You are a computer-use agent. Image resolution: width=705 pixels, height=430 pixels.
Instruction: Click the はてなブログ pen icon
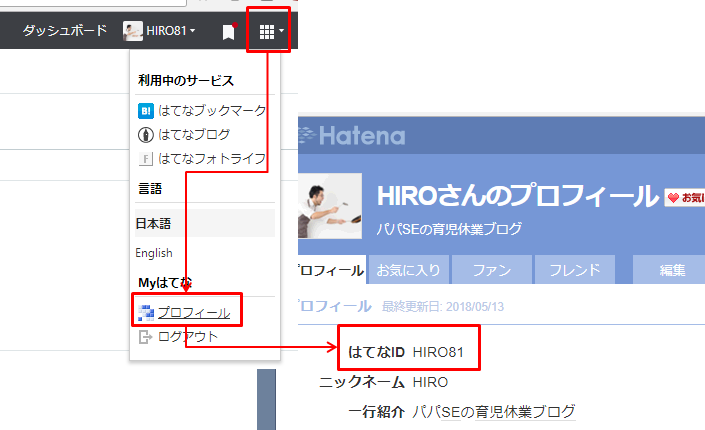146,134
